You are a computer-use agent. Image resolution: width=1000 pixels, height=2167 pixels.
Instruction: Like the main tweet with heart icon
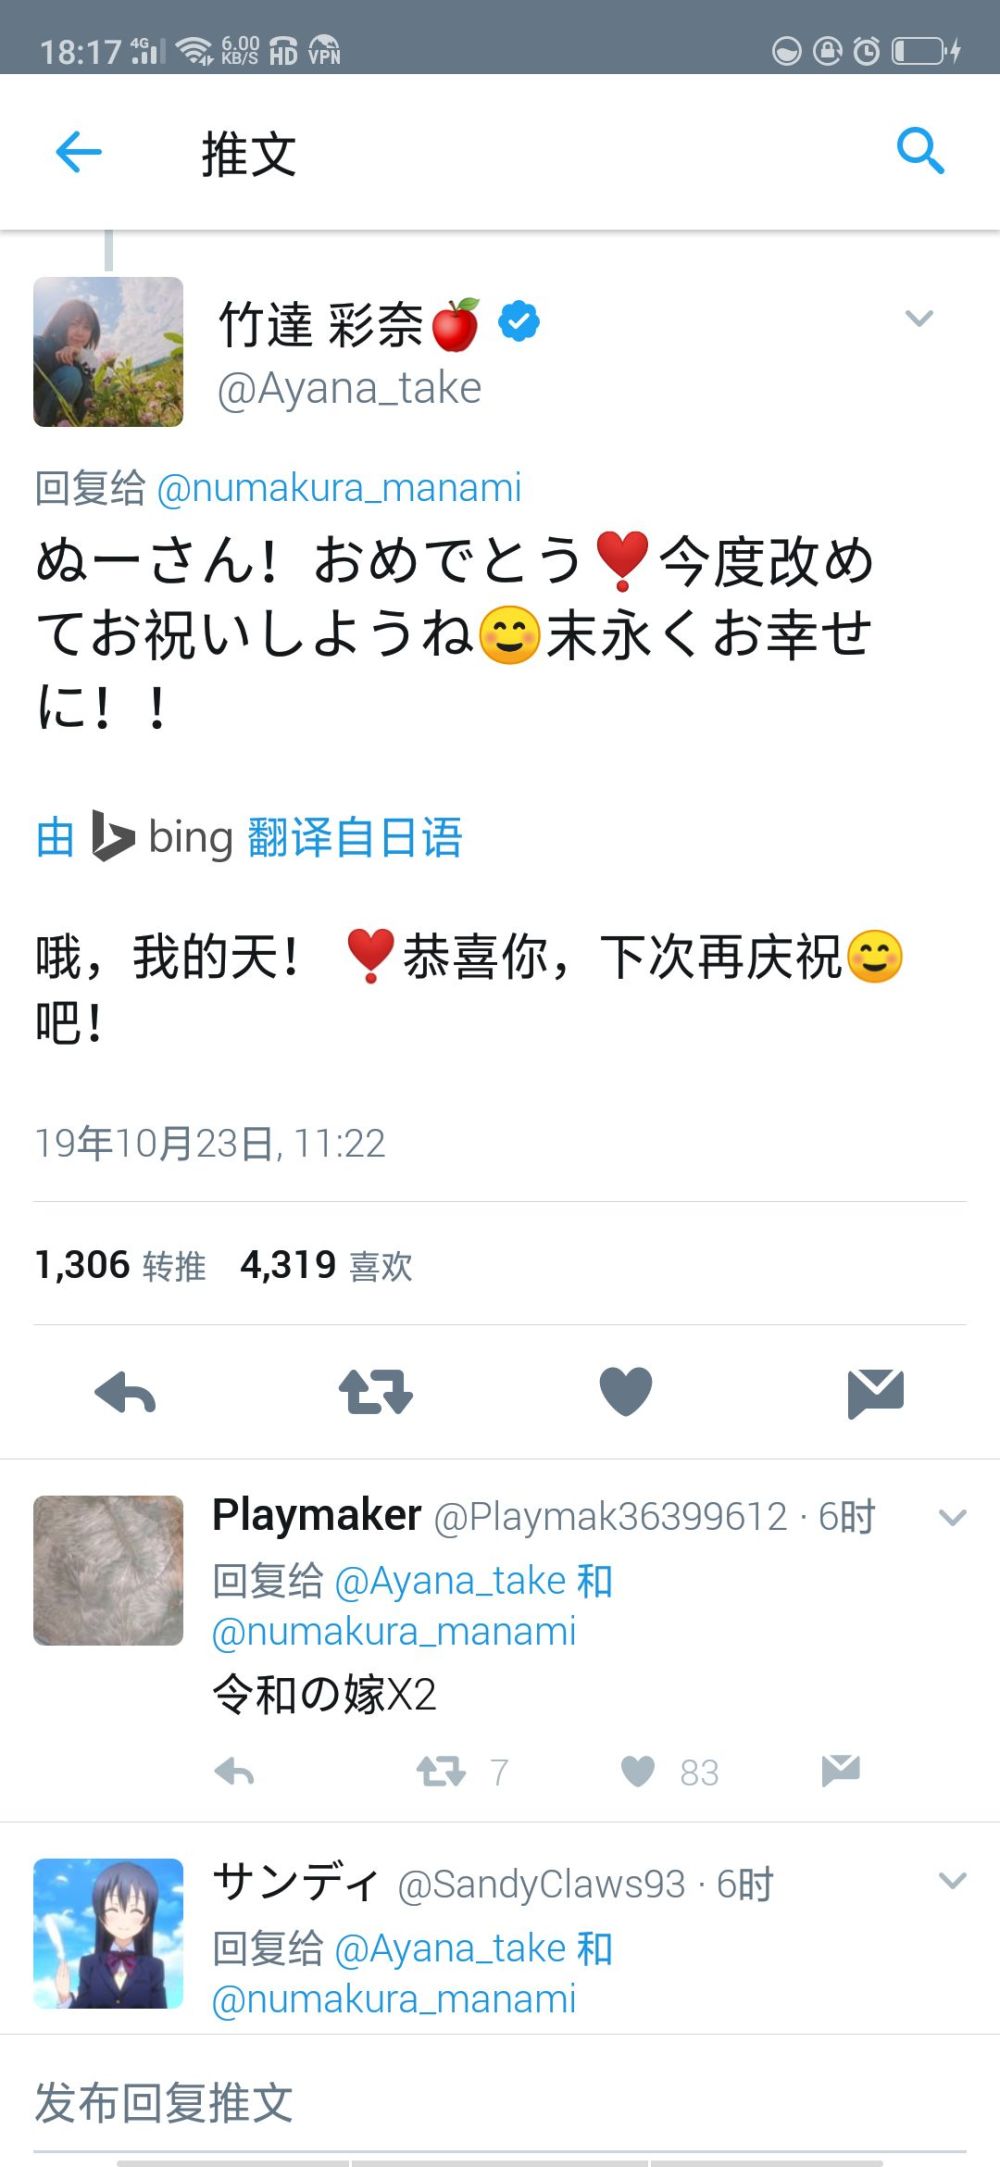tap(626, 1391)
